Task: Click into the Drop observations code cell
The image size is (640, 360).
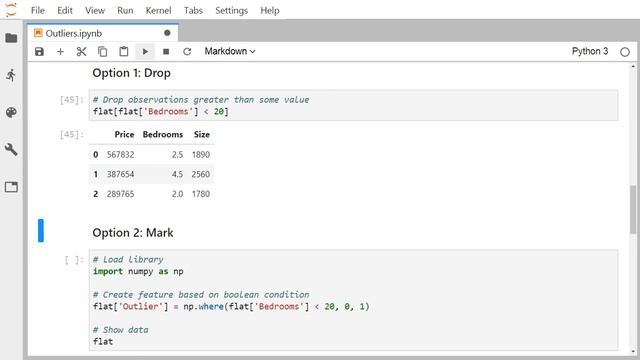Action: click(353, 105)
